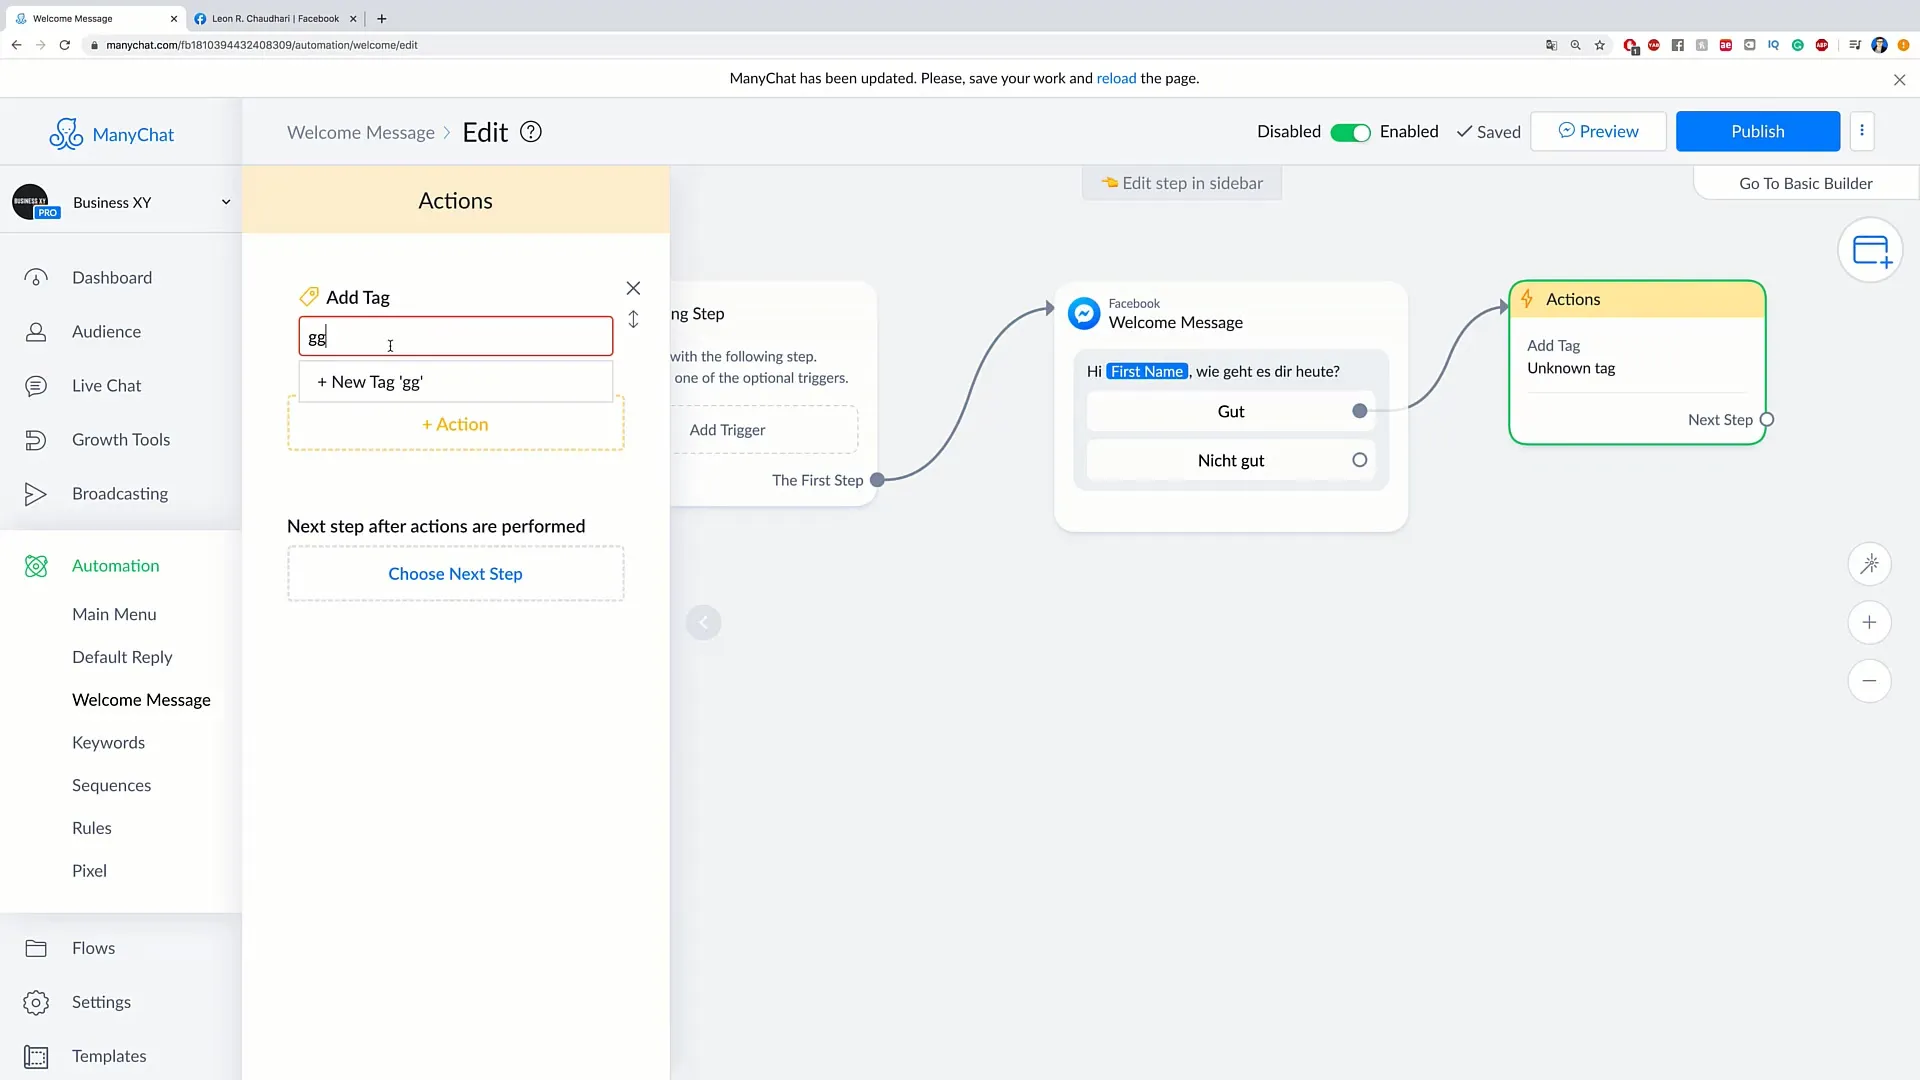1920x1080 pixels.
Task: Click the three-dot menu next to Publish
Action: [x=1862, y=131]
